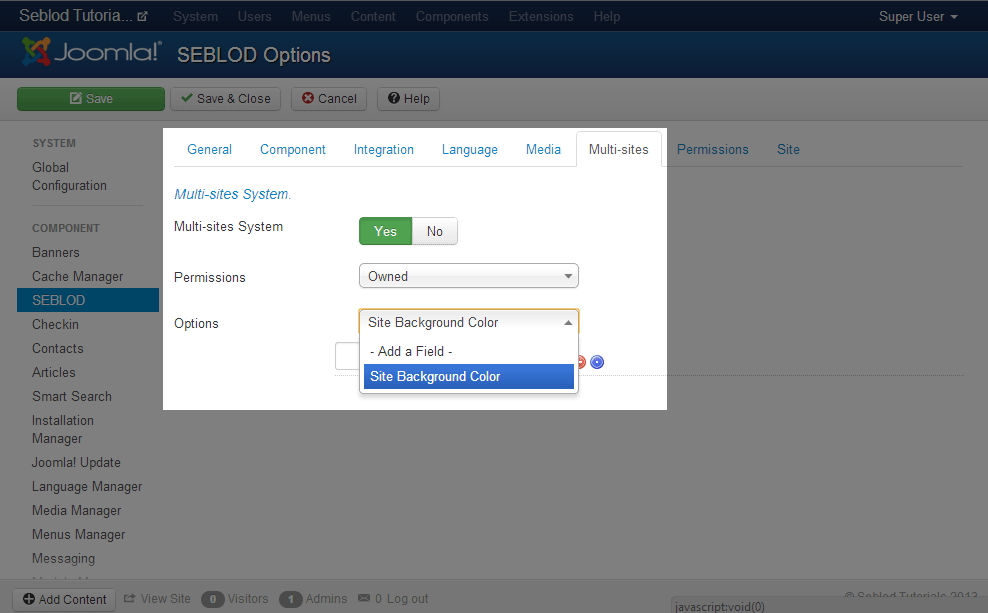Open the Content menu
Screen dimensions: 988x613
(373, 16)
